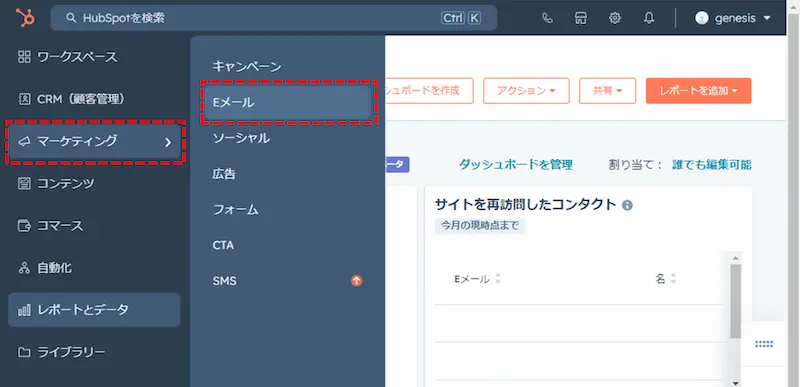Screen dimensions: 800x387
Task: Click the CRM（顧客管理） contact icon
Action: coord(24,99)
